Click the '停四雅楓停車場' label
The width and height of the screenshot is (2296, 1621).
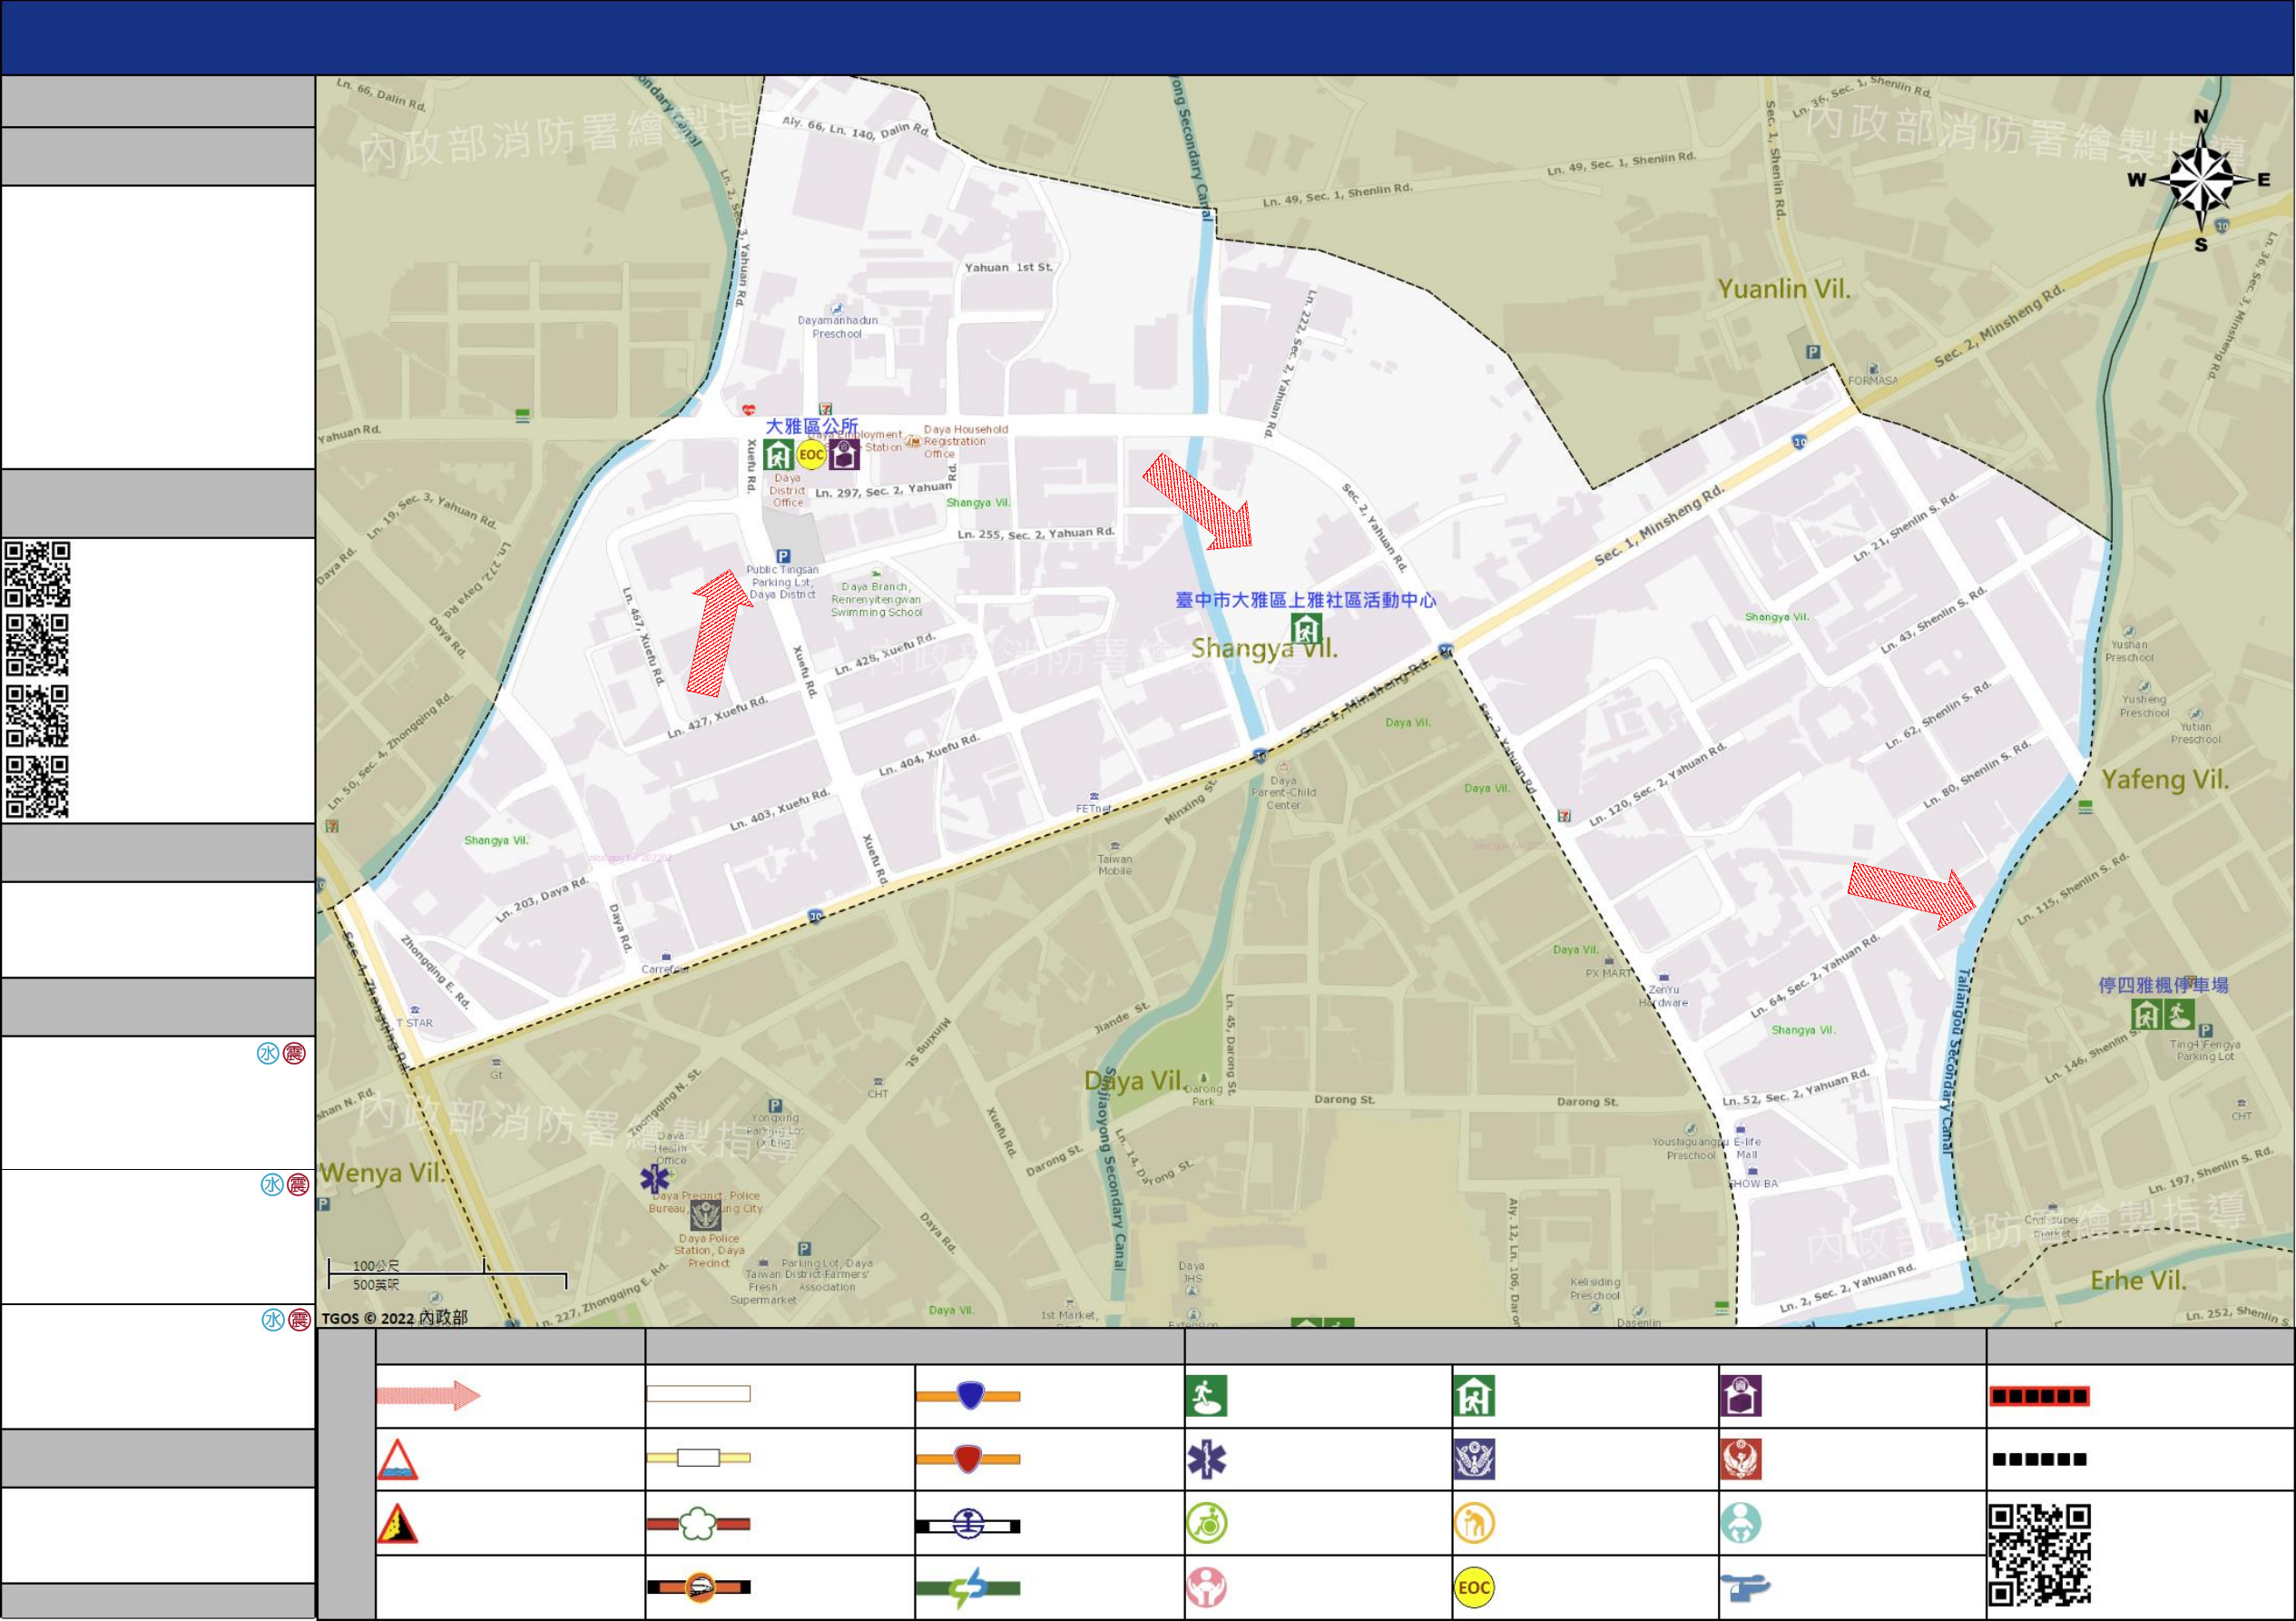2163,985
